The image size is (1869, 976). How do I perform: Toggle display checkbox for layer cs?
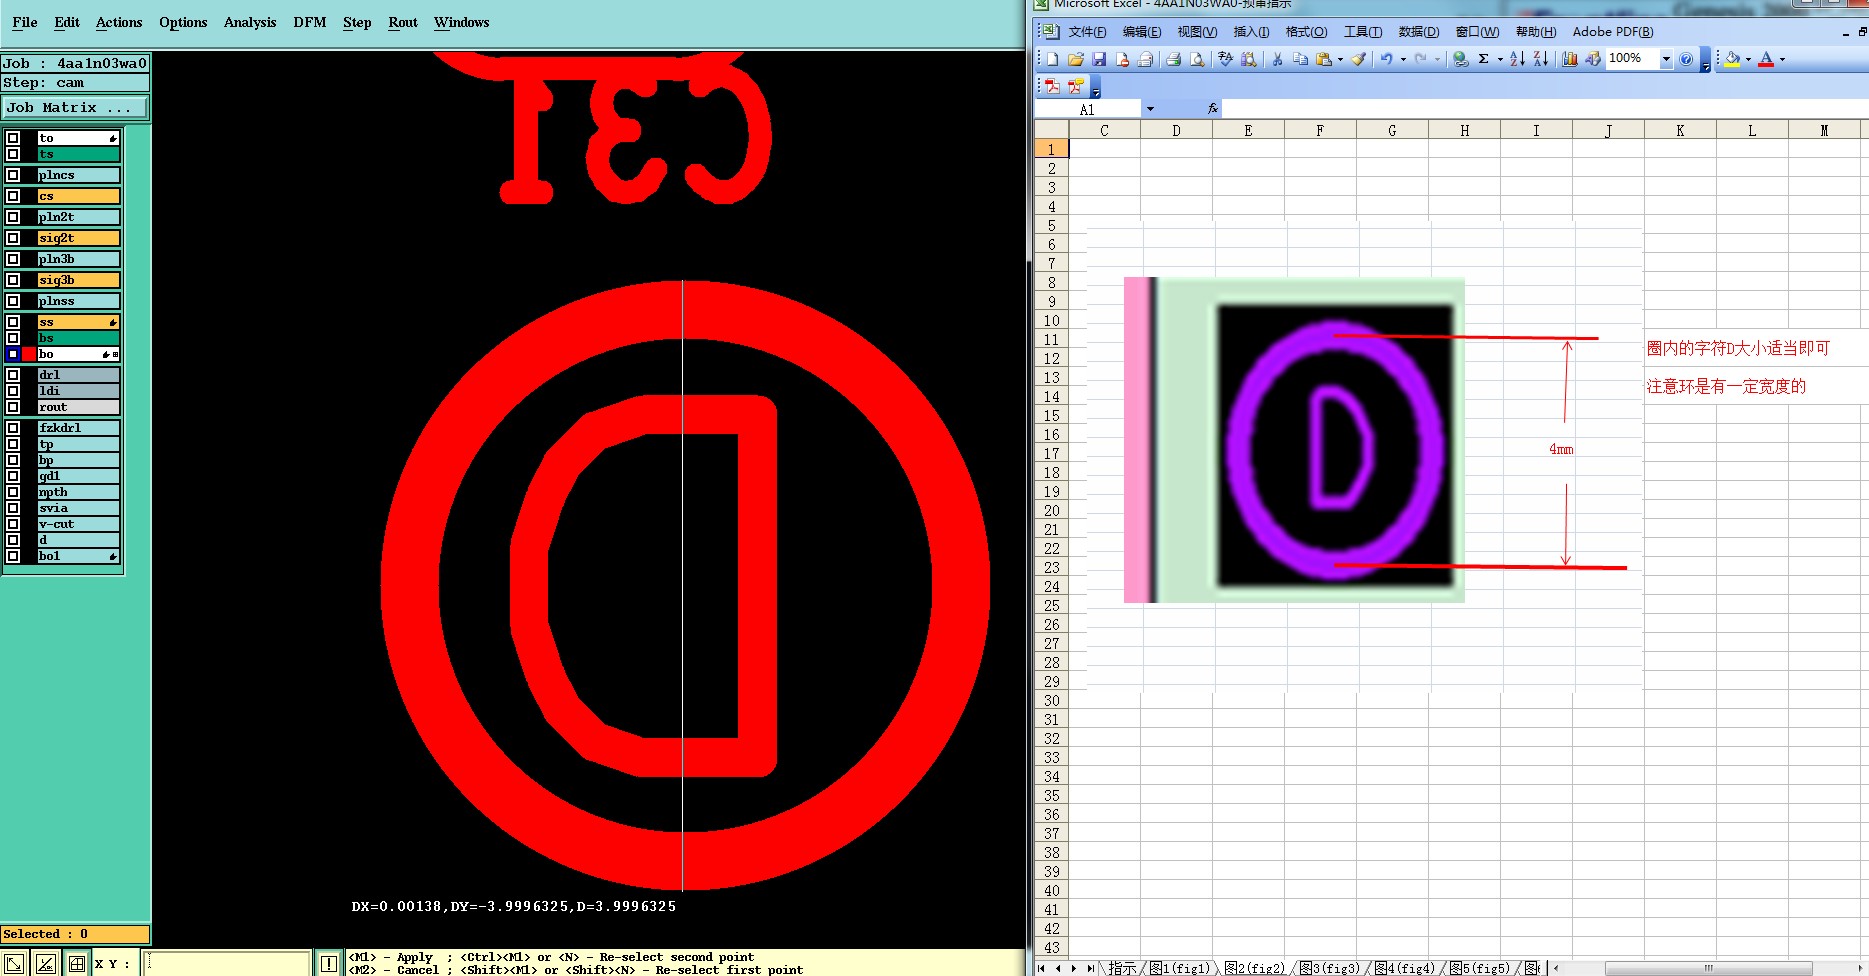click(13, 196)
